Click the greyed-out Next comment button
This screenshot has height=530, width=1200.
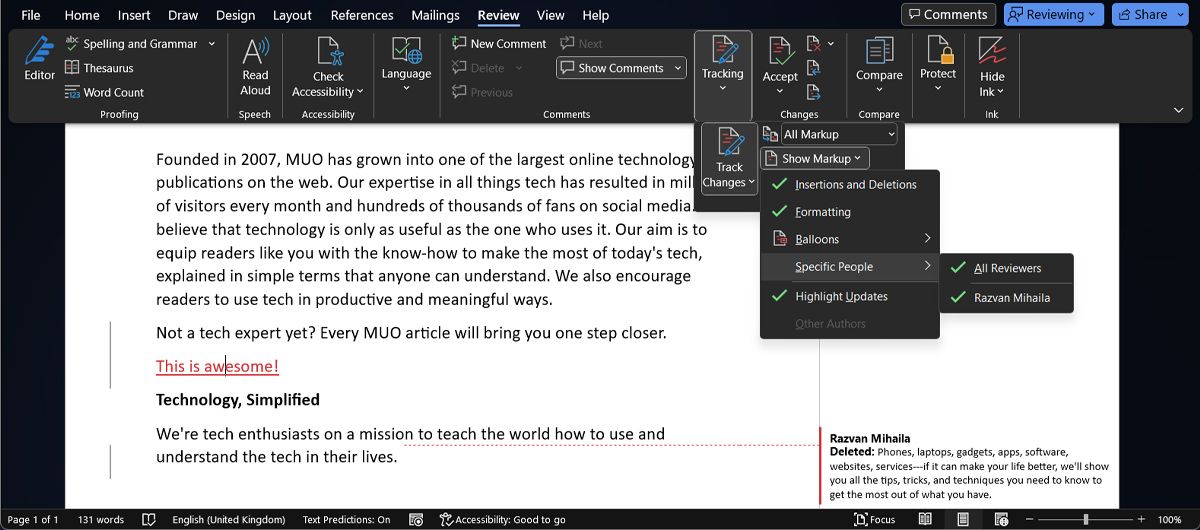[x=581, y=44]
